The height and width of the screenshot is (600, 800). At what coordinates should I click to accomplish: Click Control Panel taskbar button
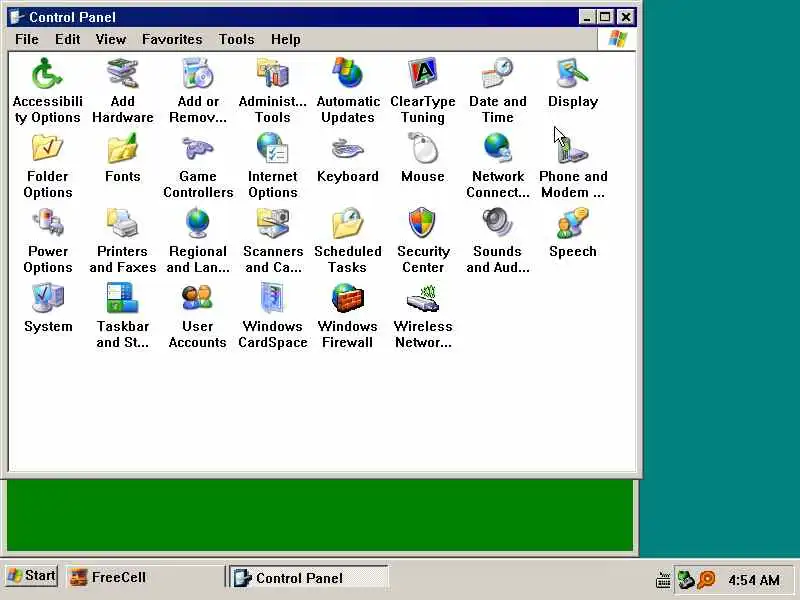pos(309,578)
